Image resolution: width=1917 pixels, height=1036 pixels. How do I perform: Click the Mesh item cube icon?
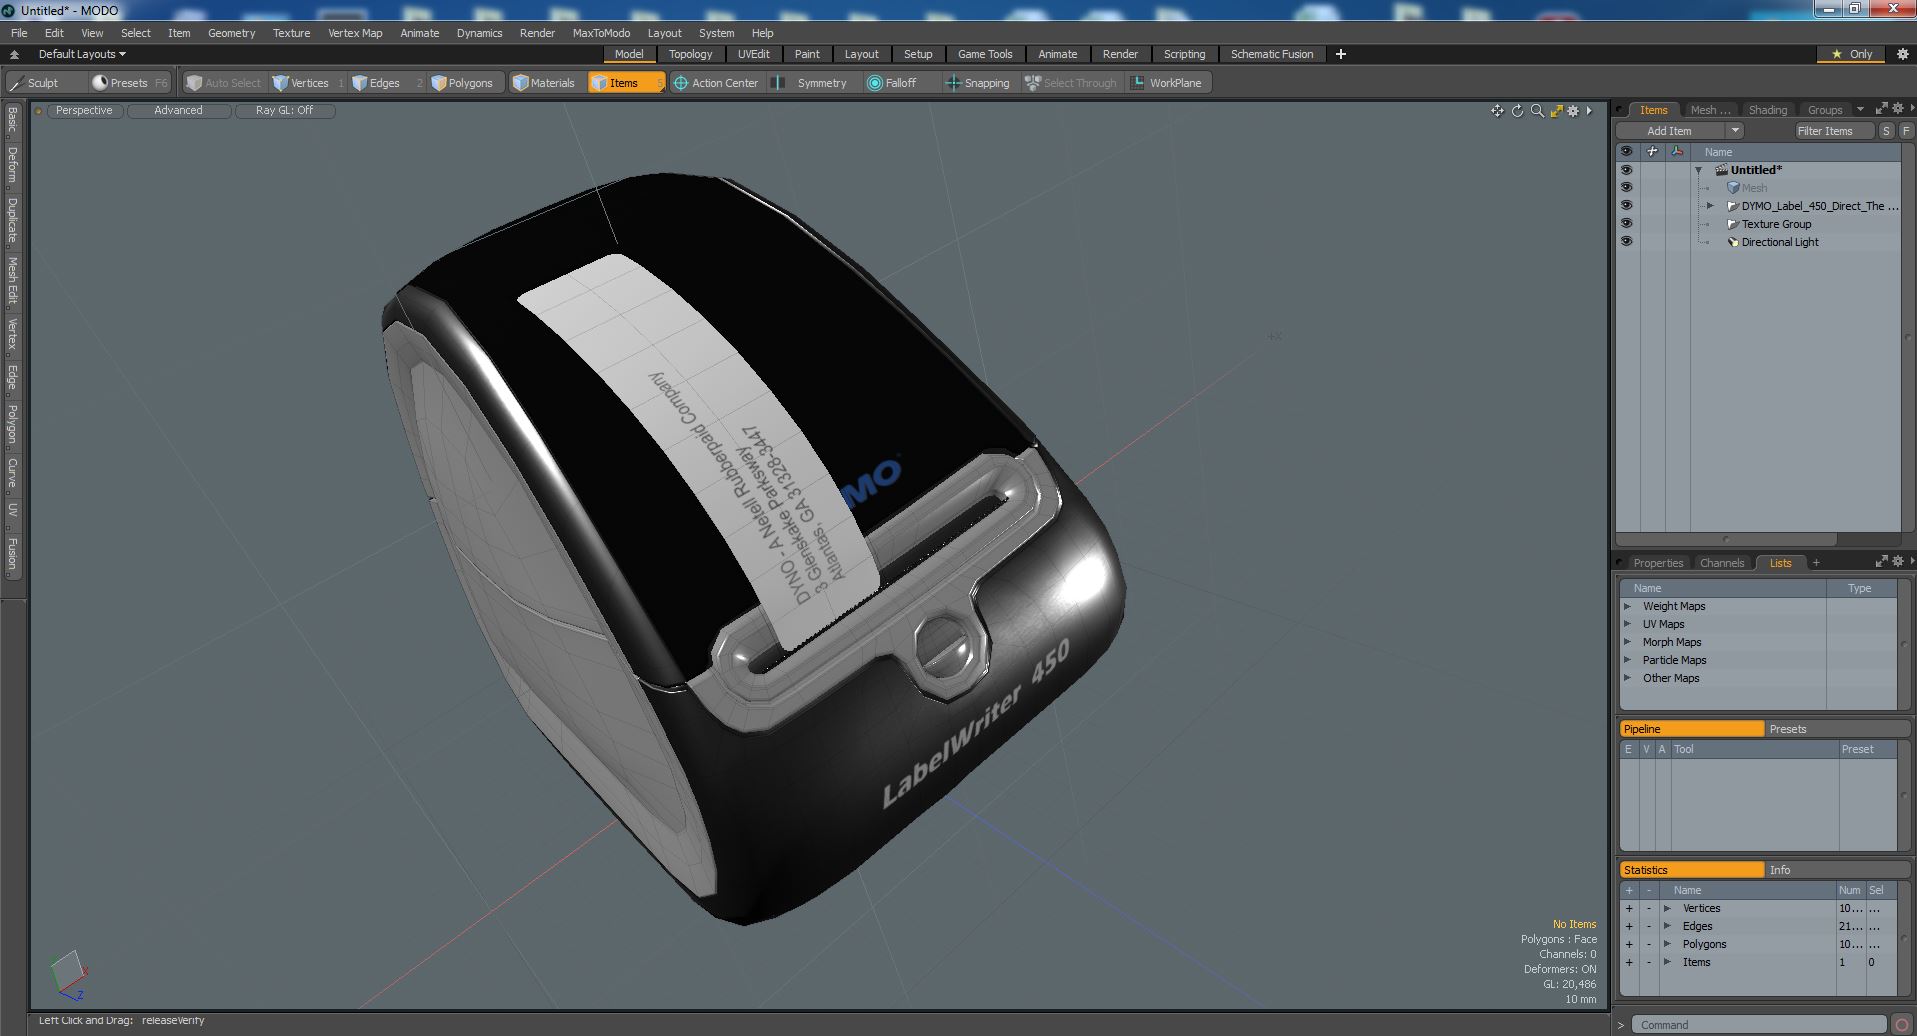[x=1733, y=188]
